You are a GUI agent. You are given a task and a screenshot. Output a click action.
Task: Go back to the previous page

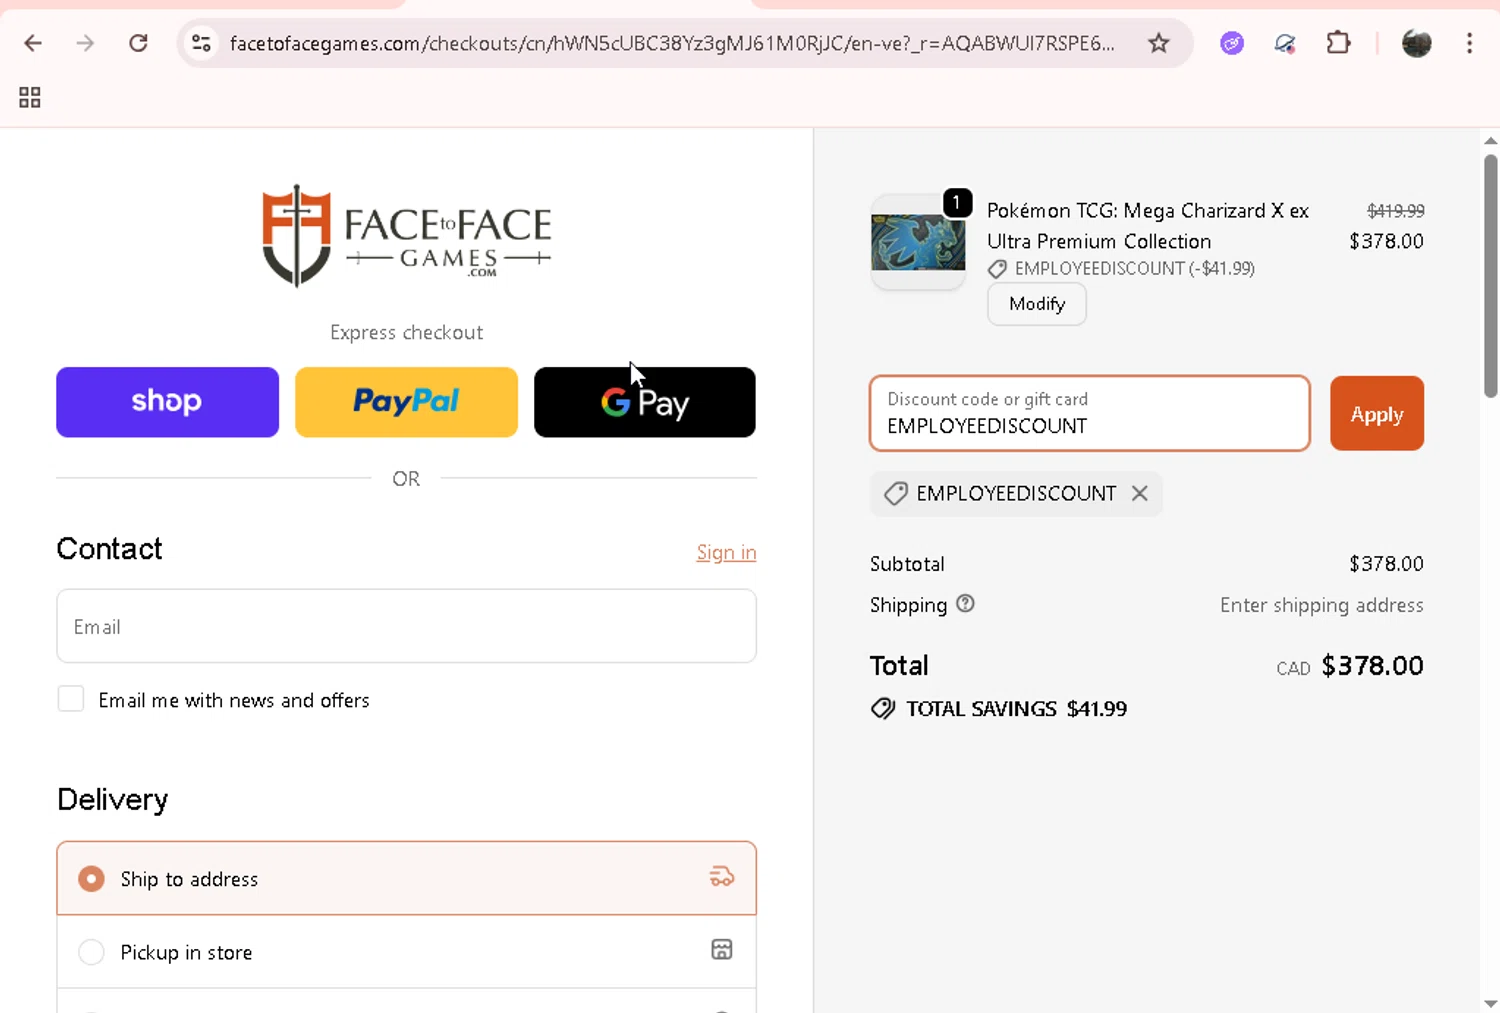(x=33, y=43)
